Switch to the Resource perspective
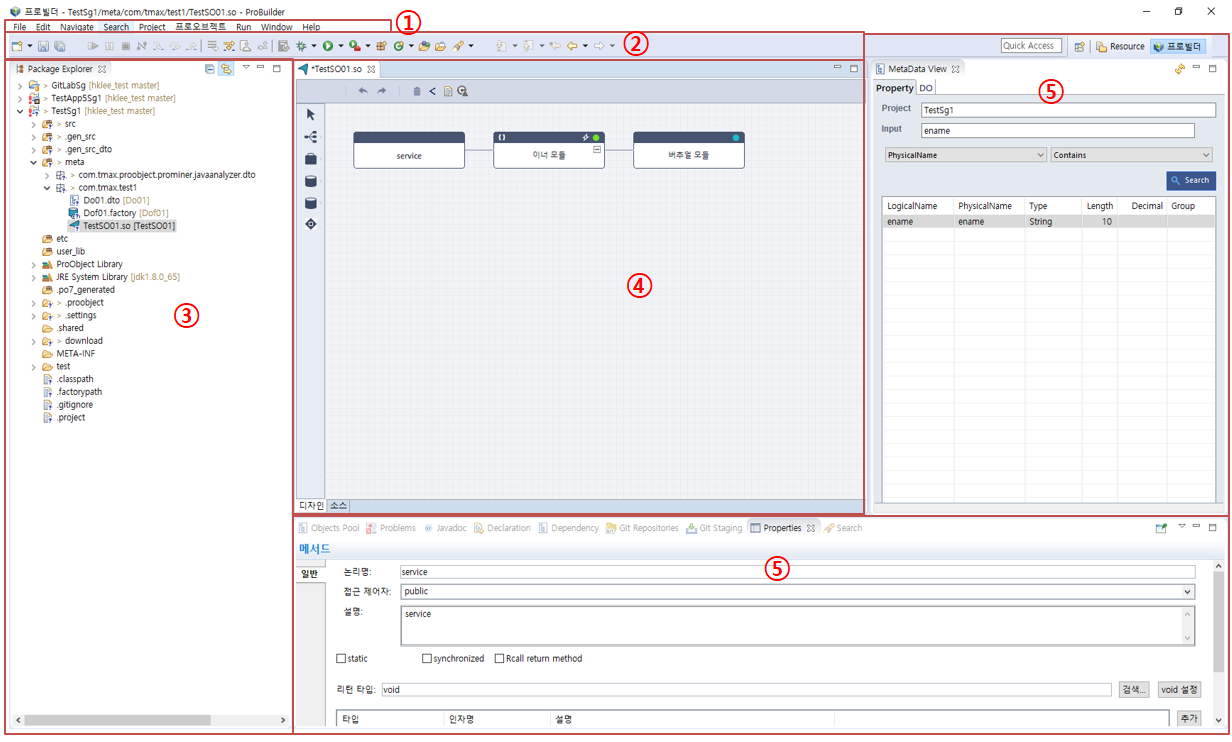This screenshot has height=742, width=1232. tap(1120, 46)
